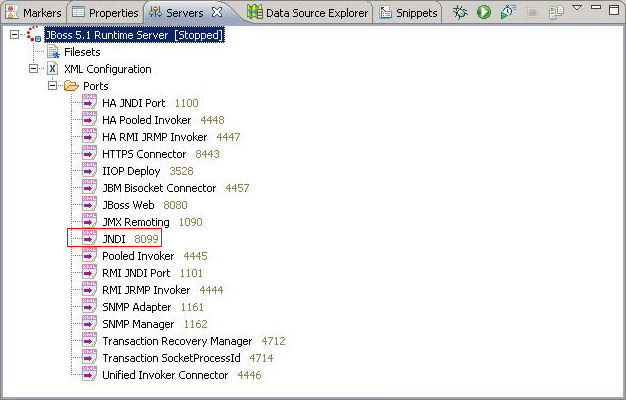
Task: Click the green Start server button
Action: pyautogui.click(x=484, y=13)
